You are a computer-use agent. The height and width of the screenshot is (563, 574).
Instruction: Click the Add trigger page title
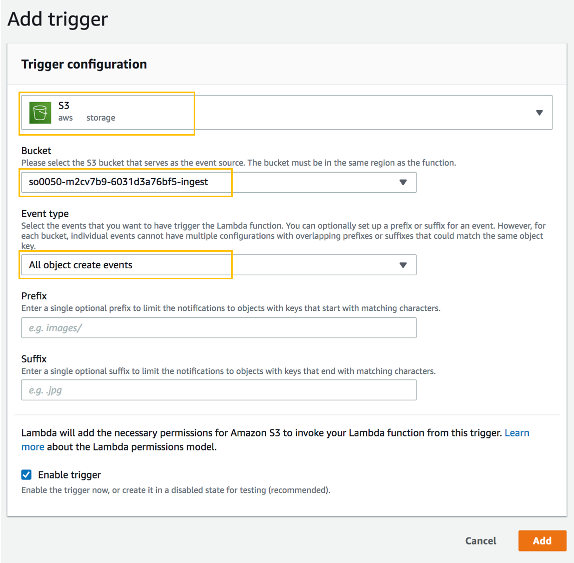click(x=58, y=19)
